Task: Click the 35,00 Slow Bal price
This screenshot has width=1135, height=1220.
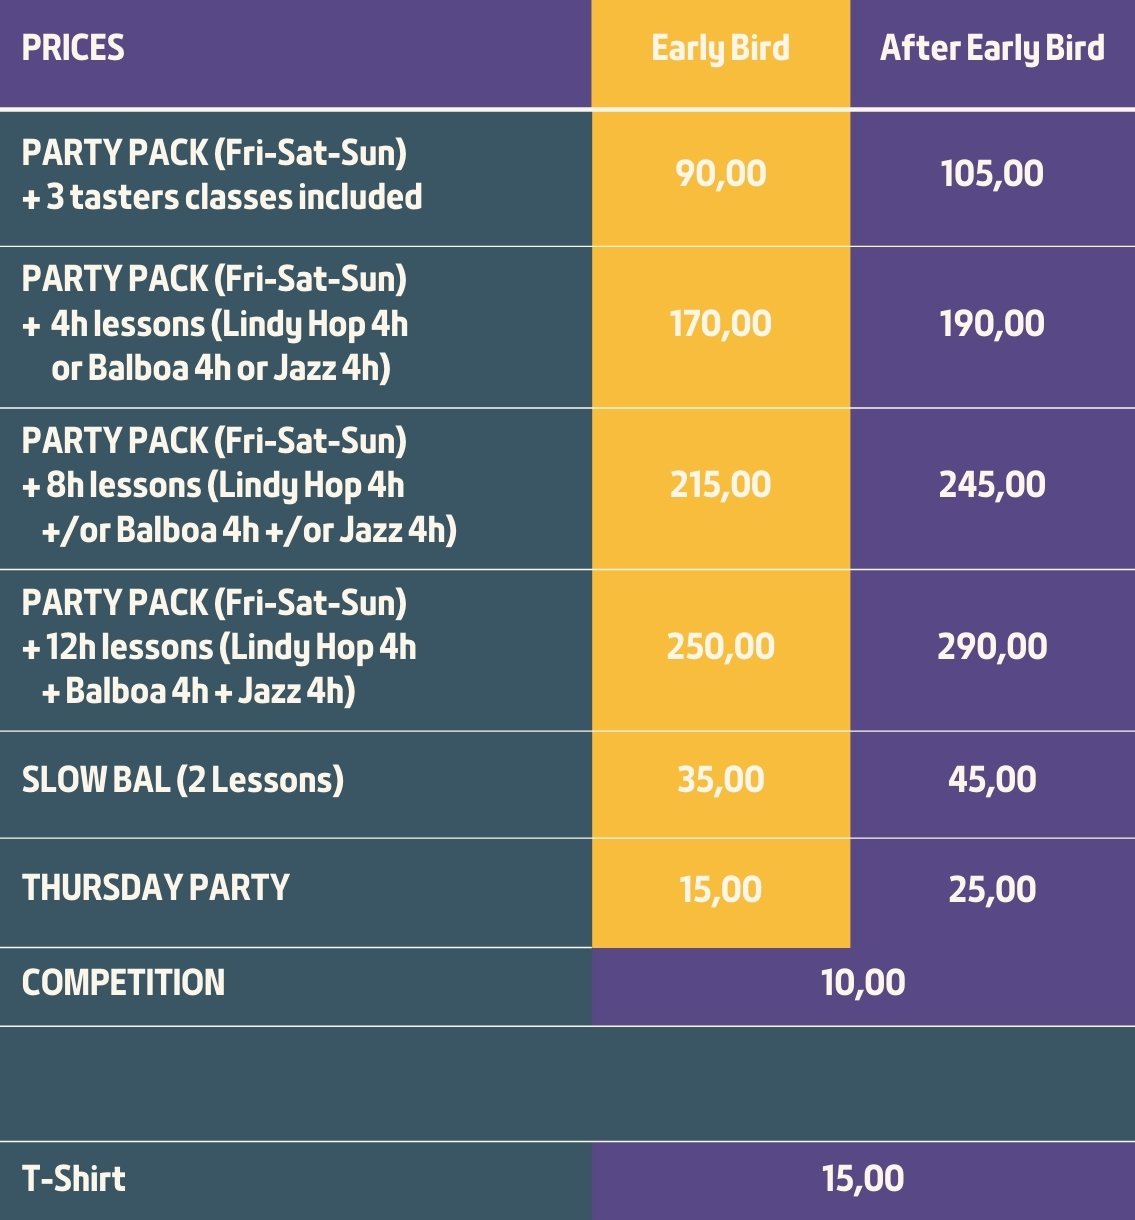Action: point(720,780)
